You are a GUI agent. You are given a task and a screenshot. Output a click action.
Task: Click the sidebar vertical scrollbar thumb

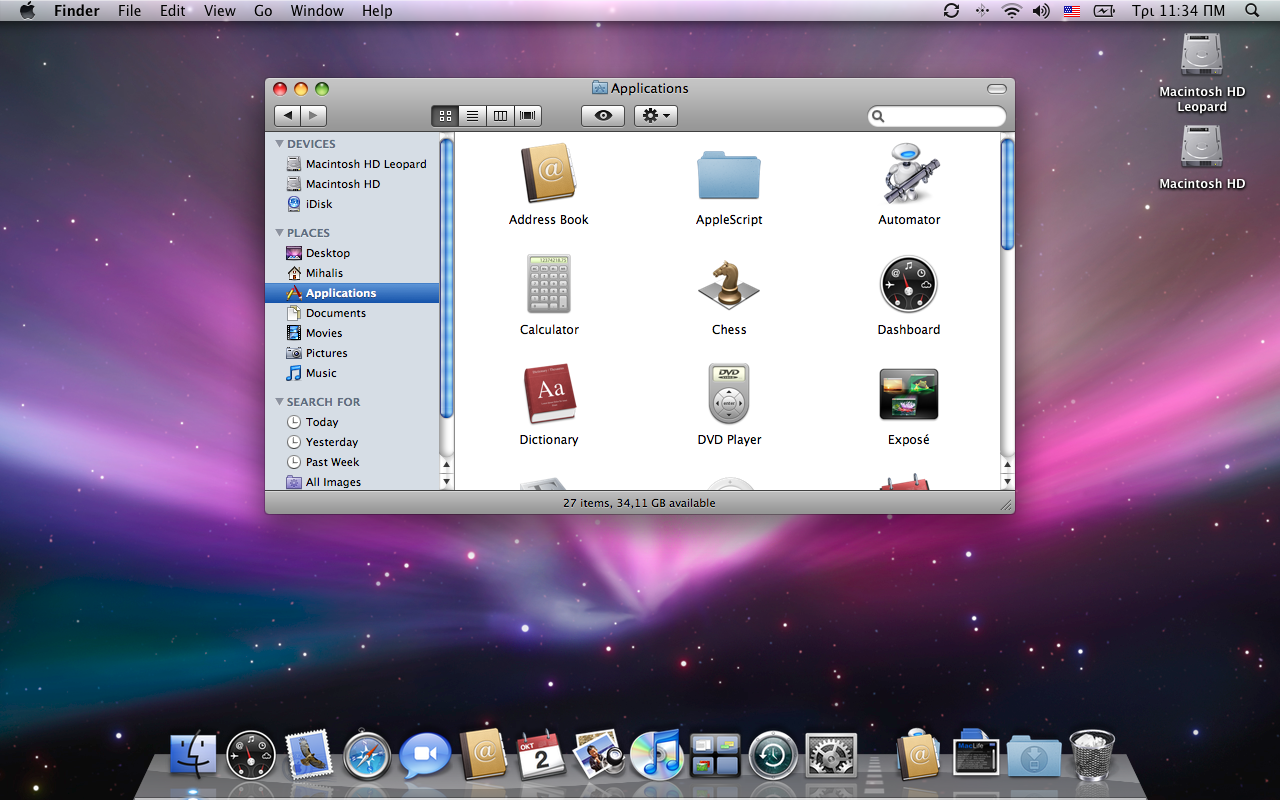447,278
